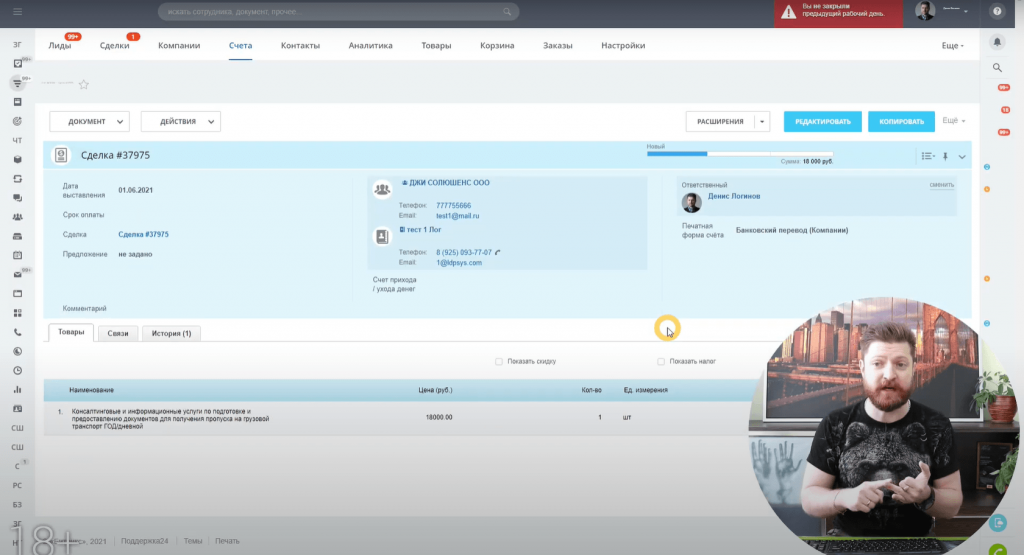Enable the Показать скидку checkbox
The height and width of the screenshot is (555, 1024).
click(499, 361)
